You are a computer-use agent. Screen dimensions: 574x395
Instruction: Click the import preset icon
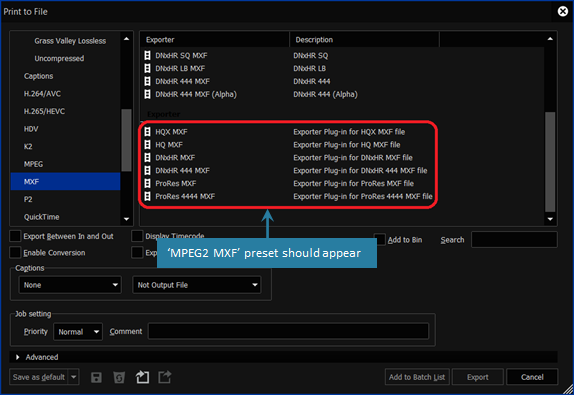pyautogui.click(x=142, y=377)
